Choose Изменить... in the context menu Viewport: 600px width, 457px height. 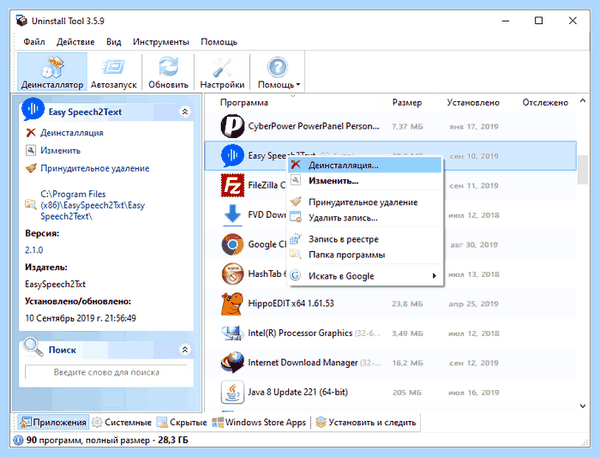pyautogui.click(x=365, y=181)
